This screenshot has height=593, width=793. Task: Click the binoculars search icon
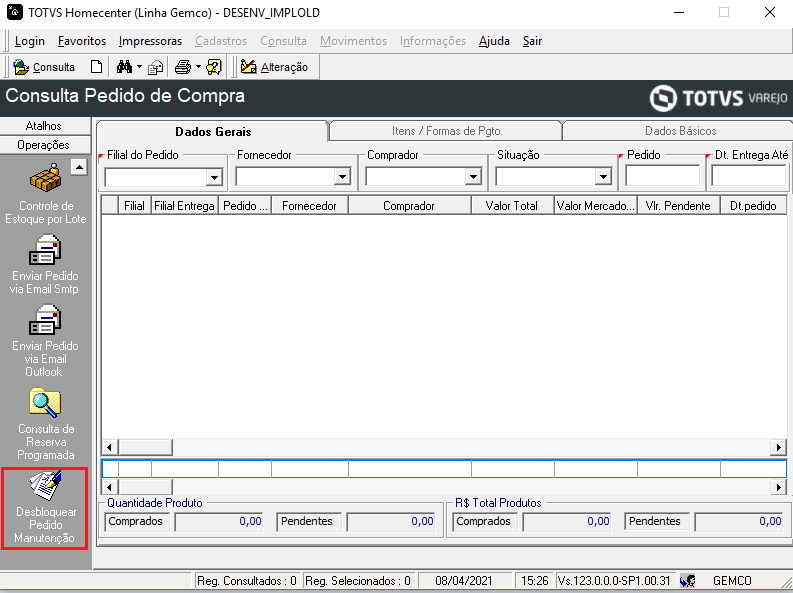click(124, 67)
